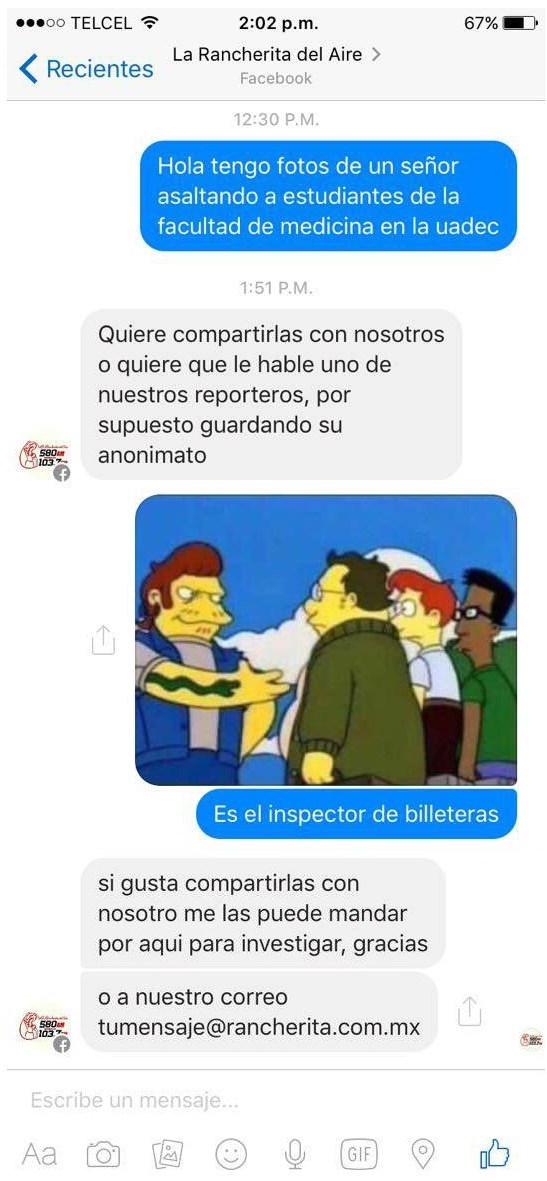Go back to Recientes
Viewport: 547px width, 1181px height.
tap(86, 69)
